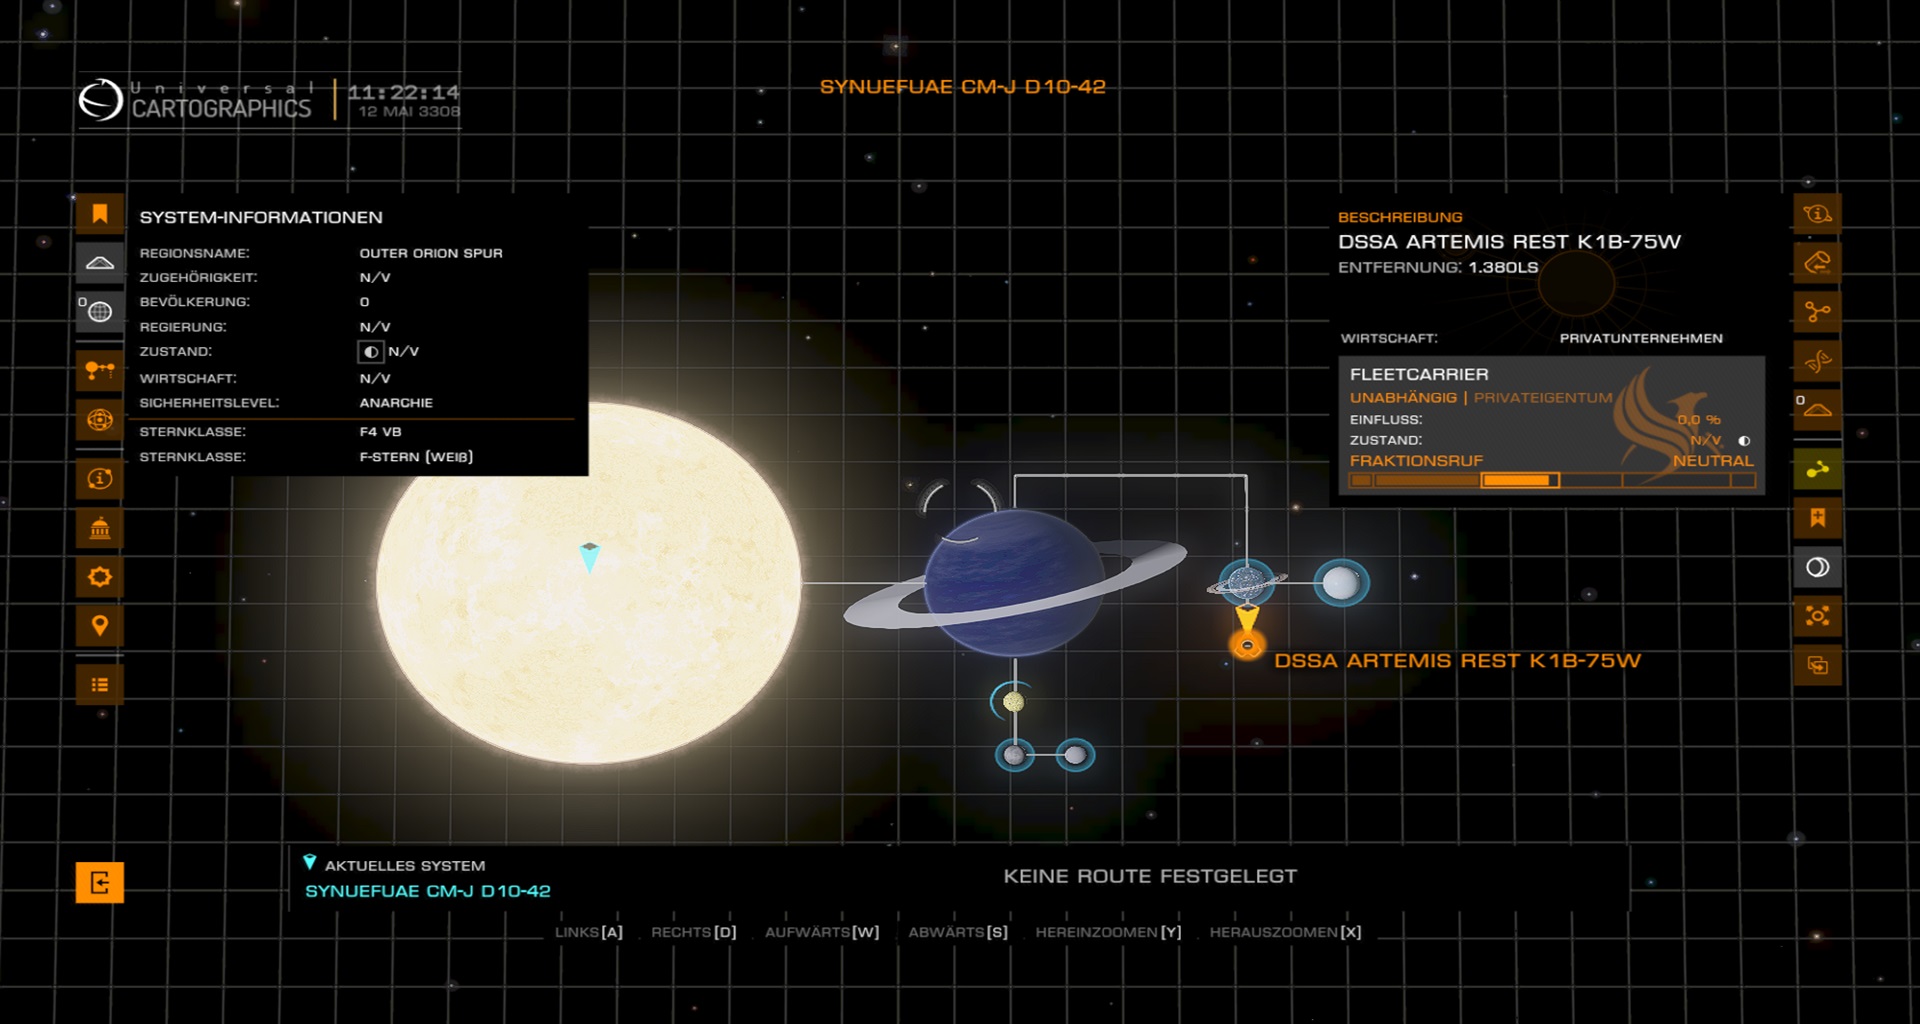
Task: Click the Synuefuae CM-J D10-42 current system link
Action: pos(427,891)
